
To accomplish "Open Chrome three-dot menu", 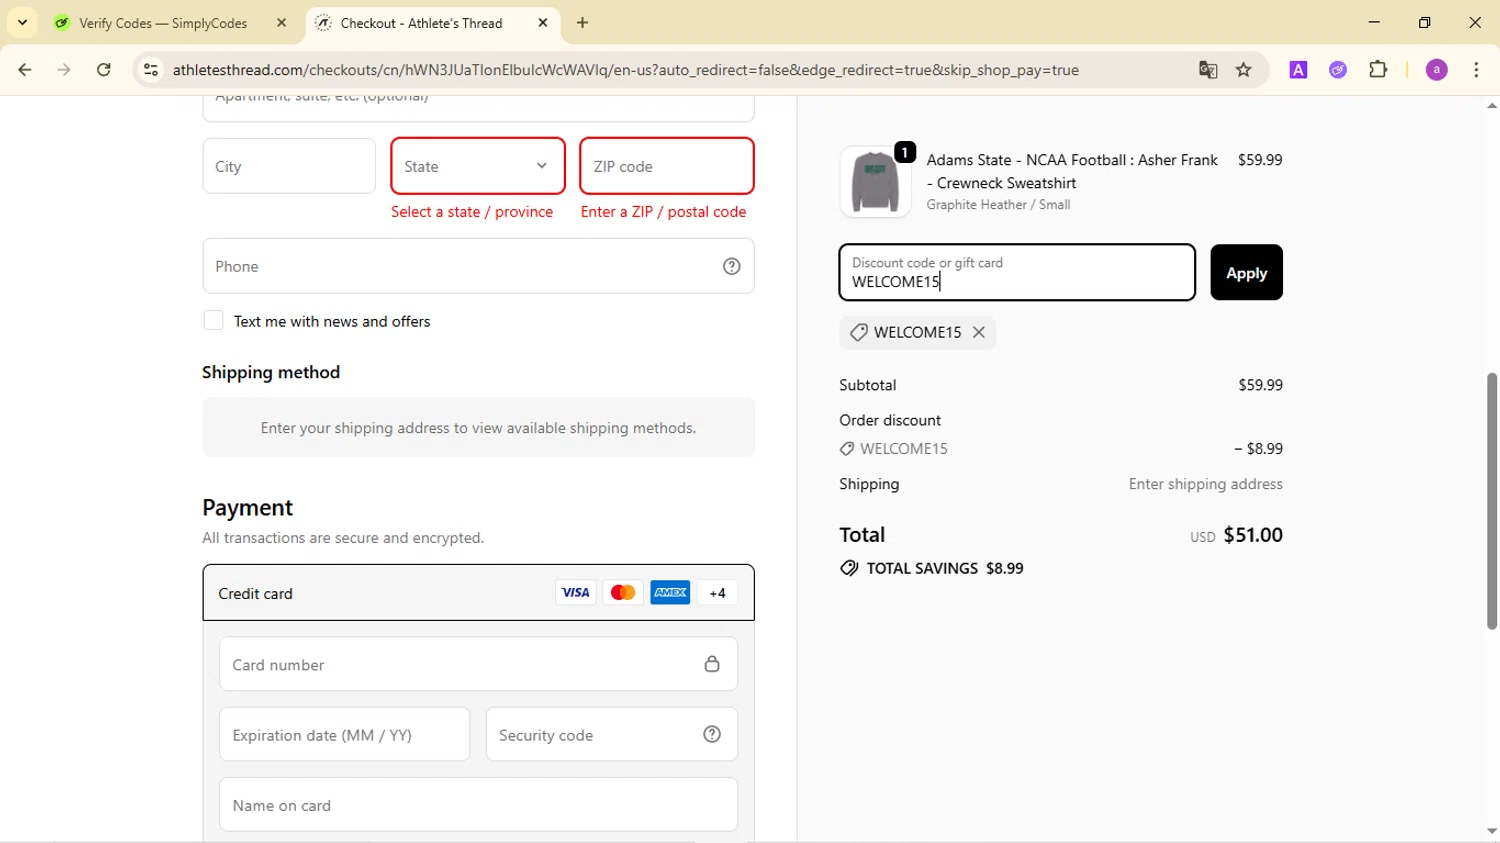I will (1476, 70).
